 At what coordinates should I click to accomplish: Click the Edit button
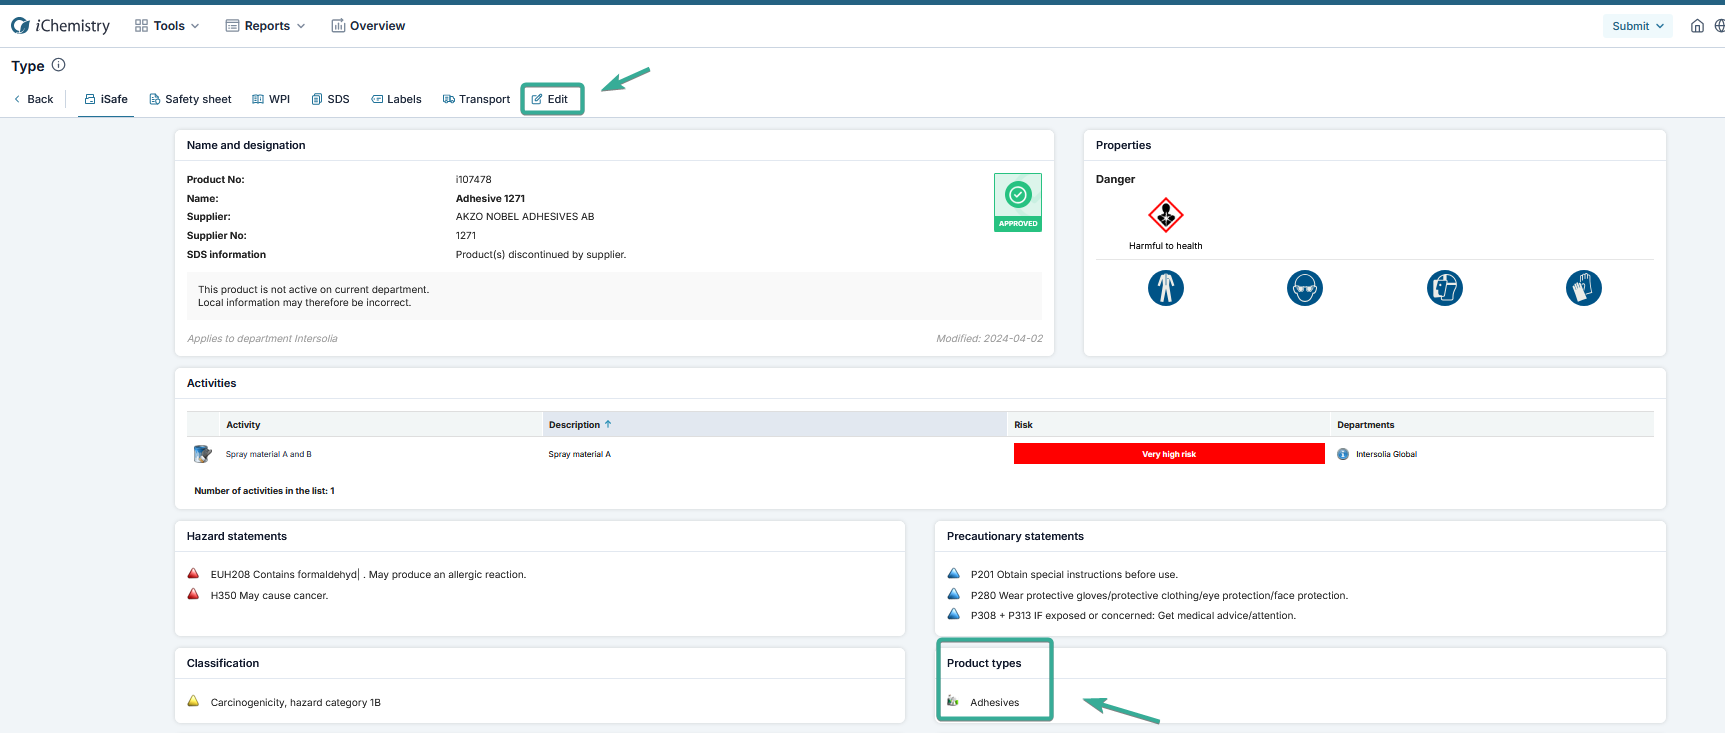point(550,99)
